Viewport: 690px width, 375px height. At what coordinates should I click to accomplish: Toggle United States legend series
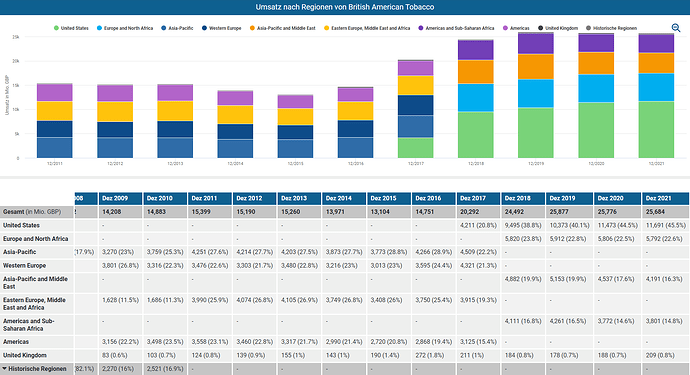71,28
